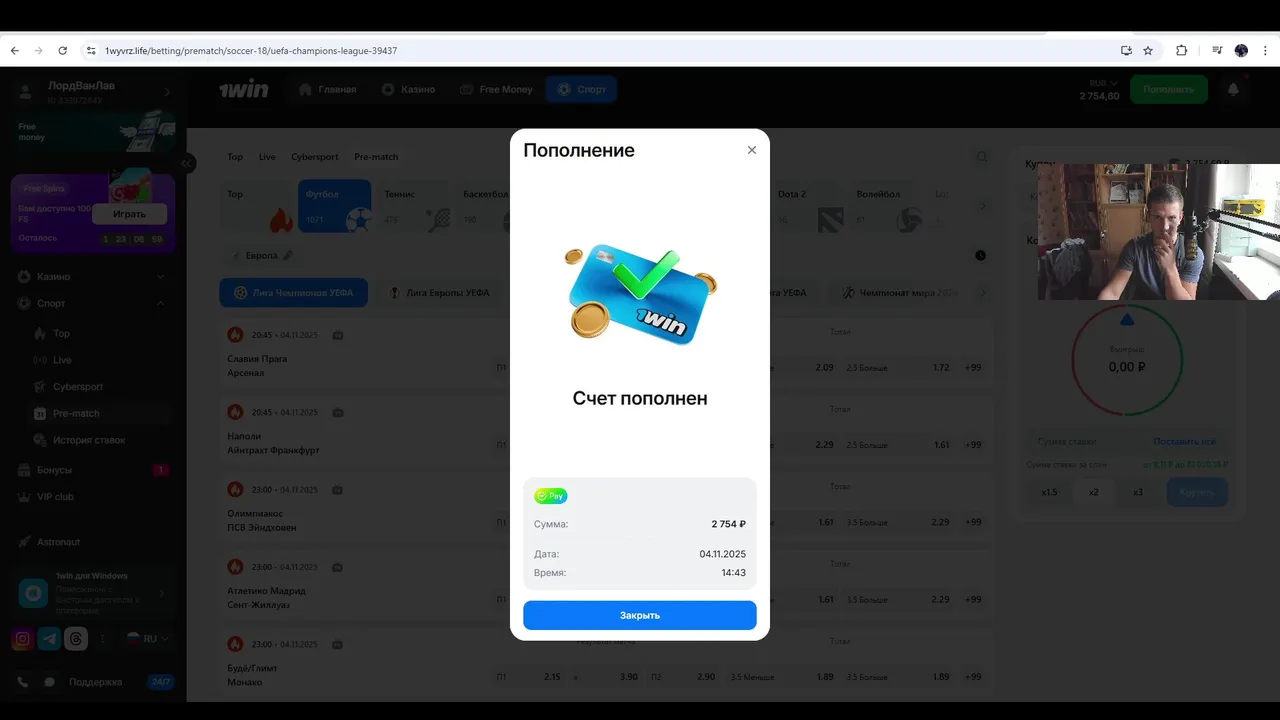Open +99 markets for Славия Прага match
The width and height of the screenshot is (1280, 720).
click(x=973, y=368)
